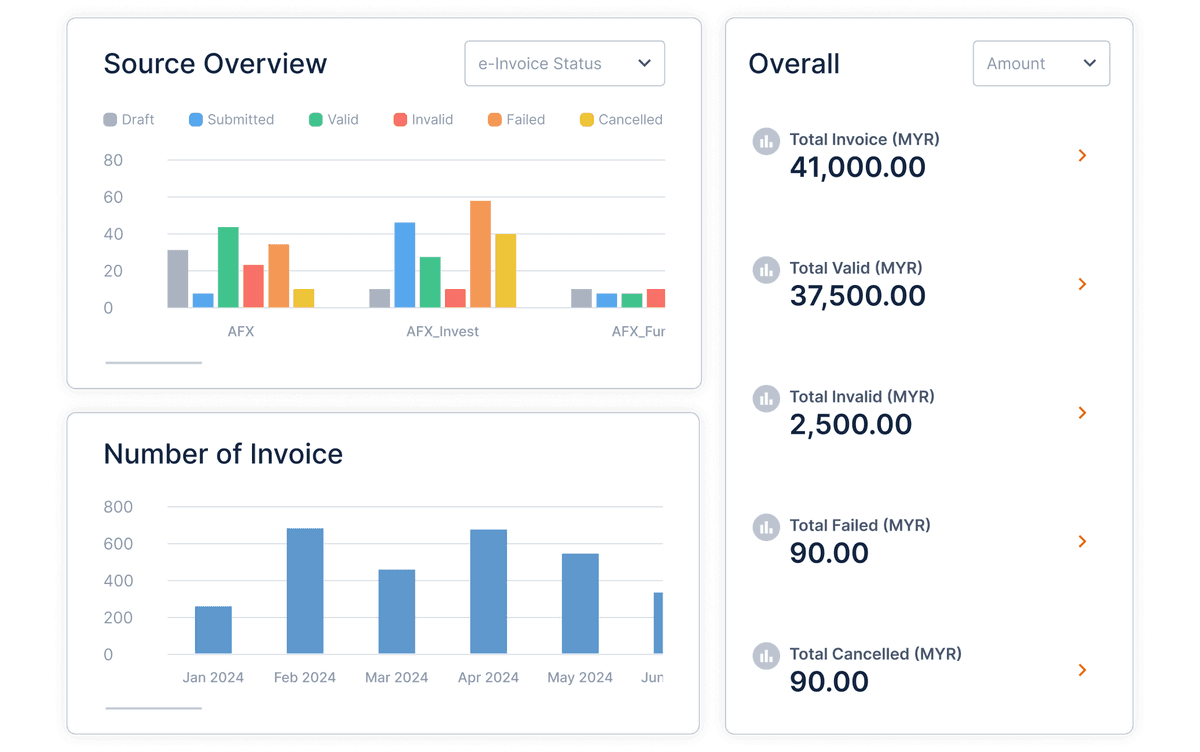Select the Source Overview panel title
1200x752 pixels.
pos(215,63)
